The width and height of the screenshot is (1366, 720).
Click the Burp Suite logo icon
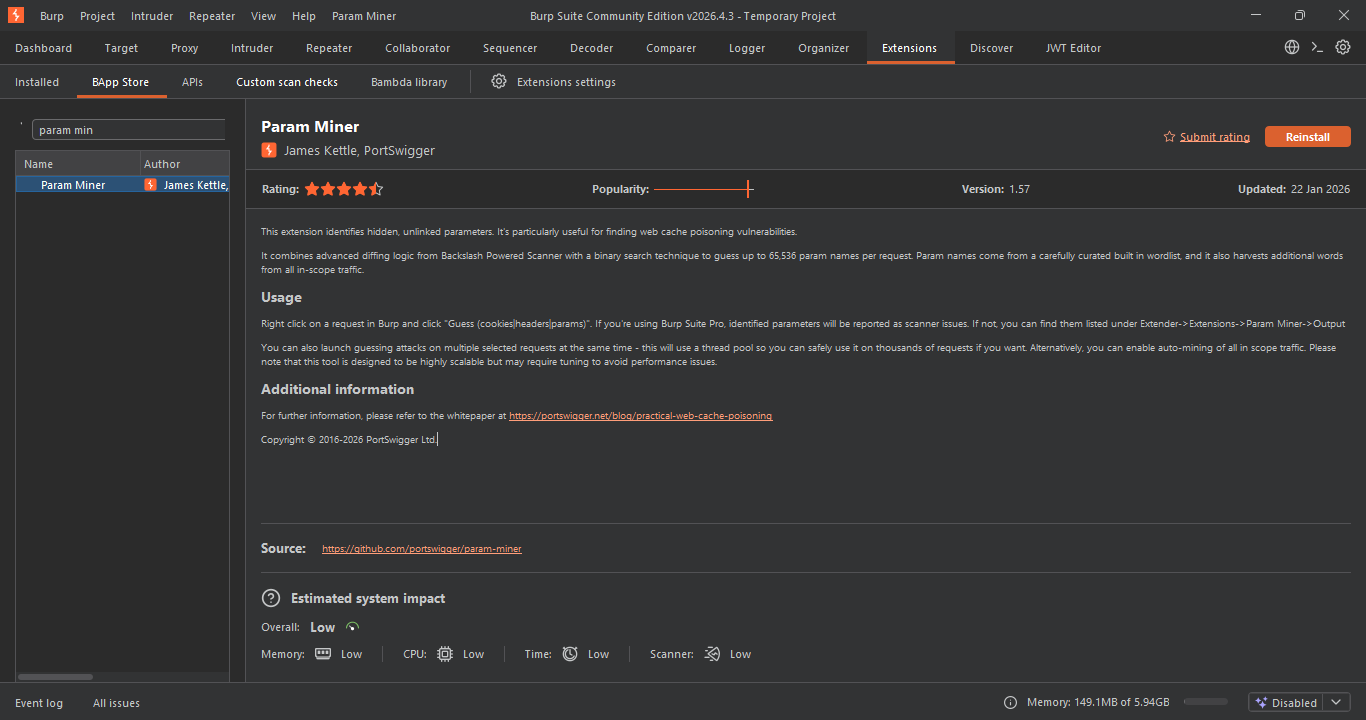(x=16, y=15)
